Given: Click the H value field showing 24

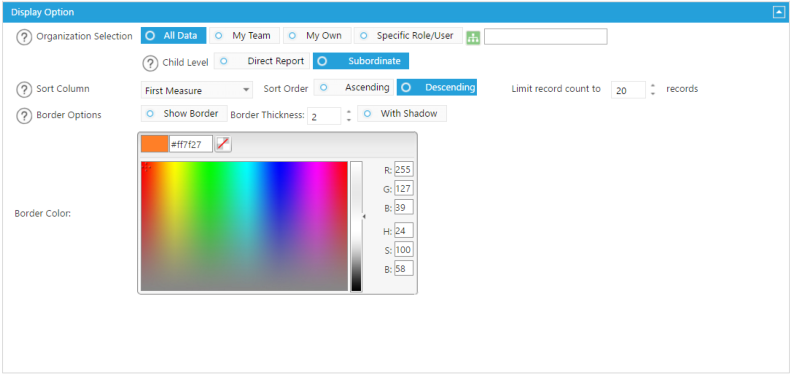Looking at the screenshot, I should [x=404, y=230].
